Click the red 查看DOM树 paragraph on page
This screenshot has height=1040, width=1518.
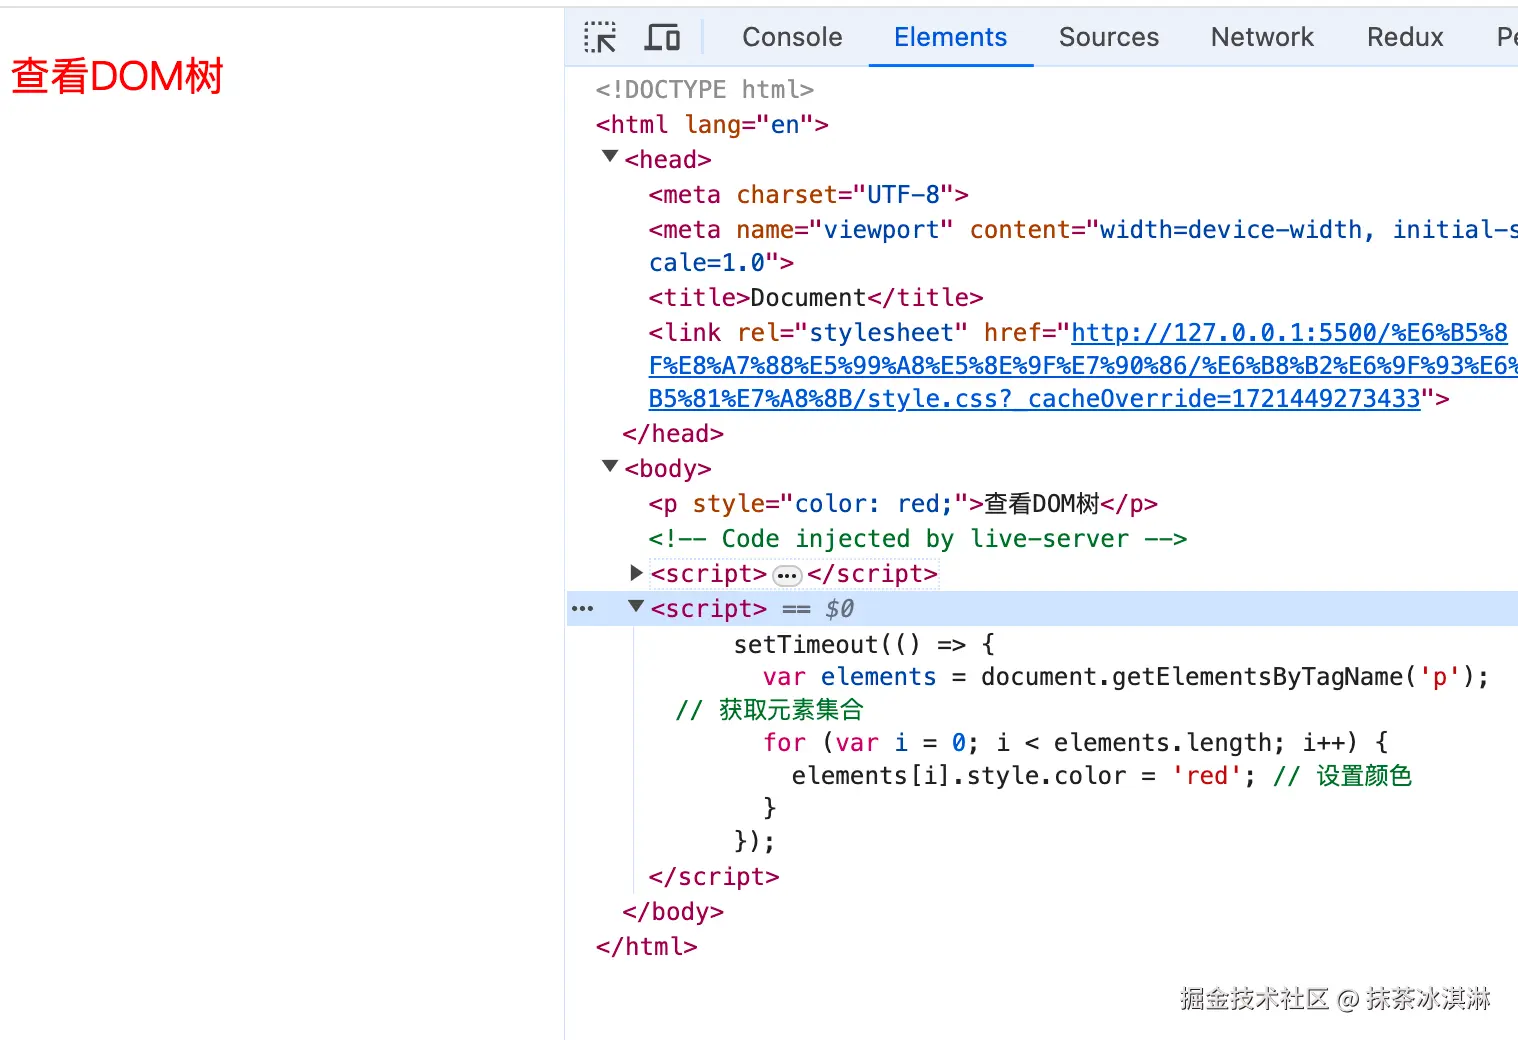[x=117, y=77]
